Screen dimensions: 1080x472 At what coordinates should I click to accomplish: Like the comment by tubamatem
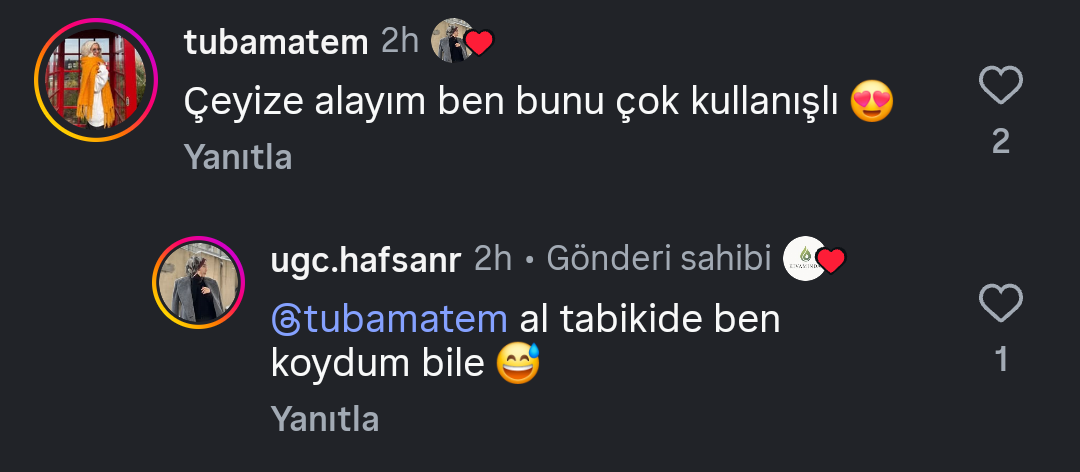[1000, 87]
